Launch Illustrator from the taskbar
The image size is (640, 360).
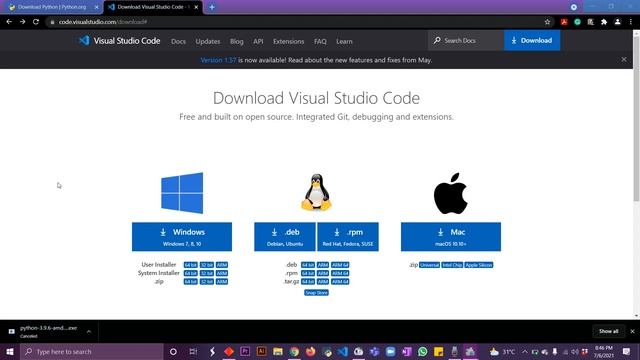point(261,351)
